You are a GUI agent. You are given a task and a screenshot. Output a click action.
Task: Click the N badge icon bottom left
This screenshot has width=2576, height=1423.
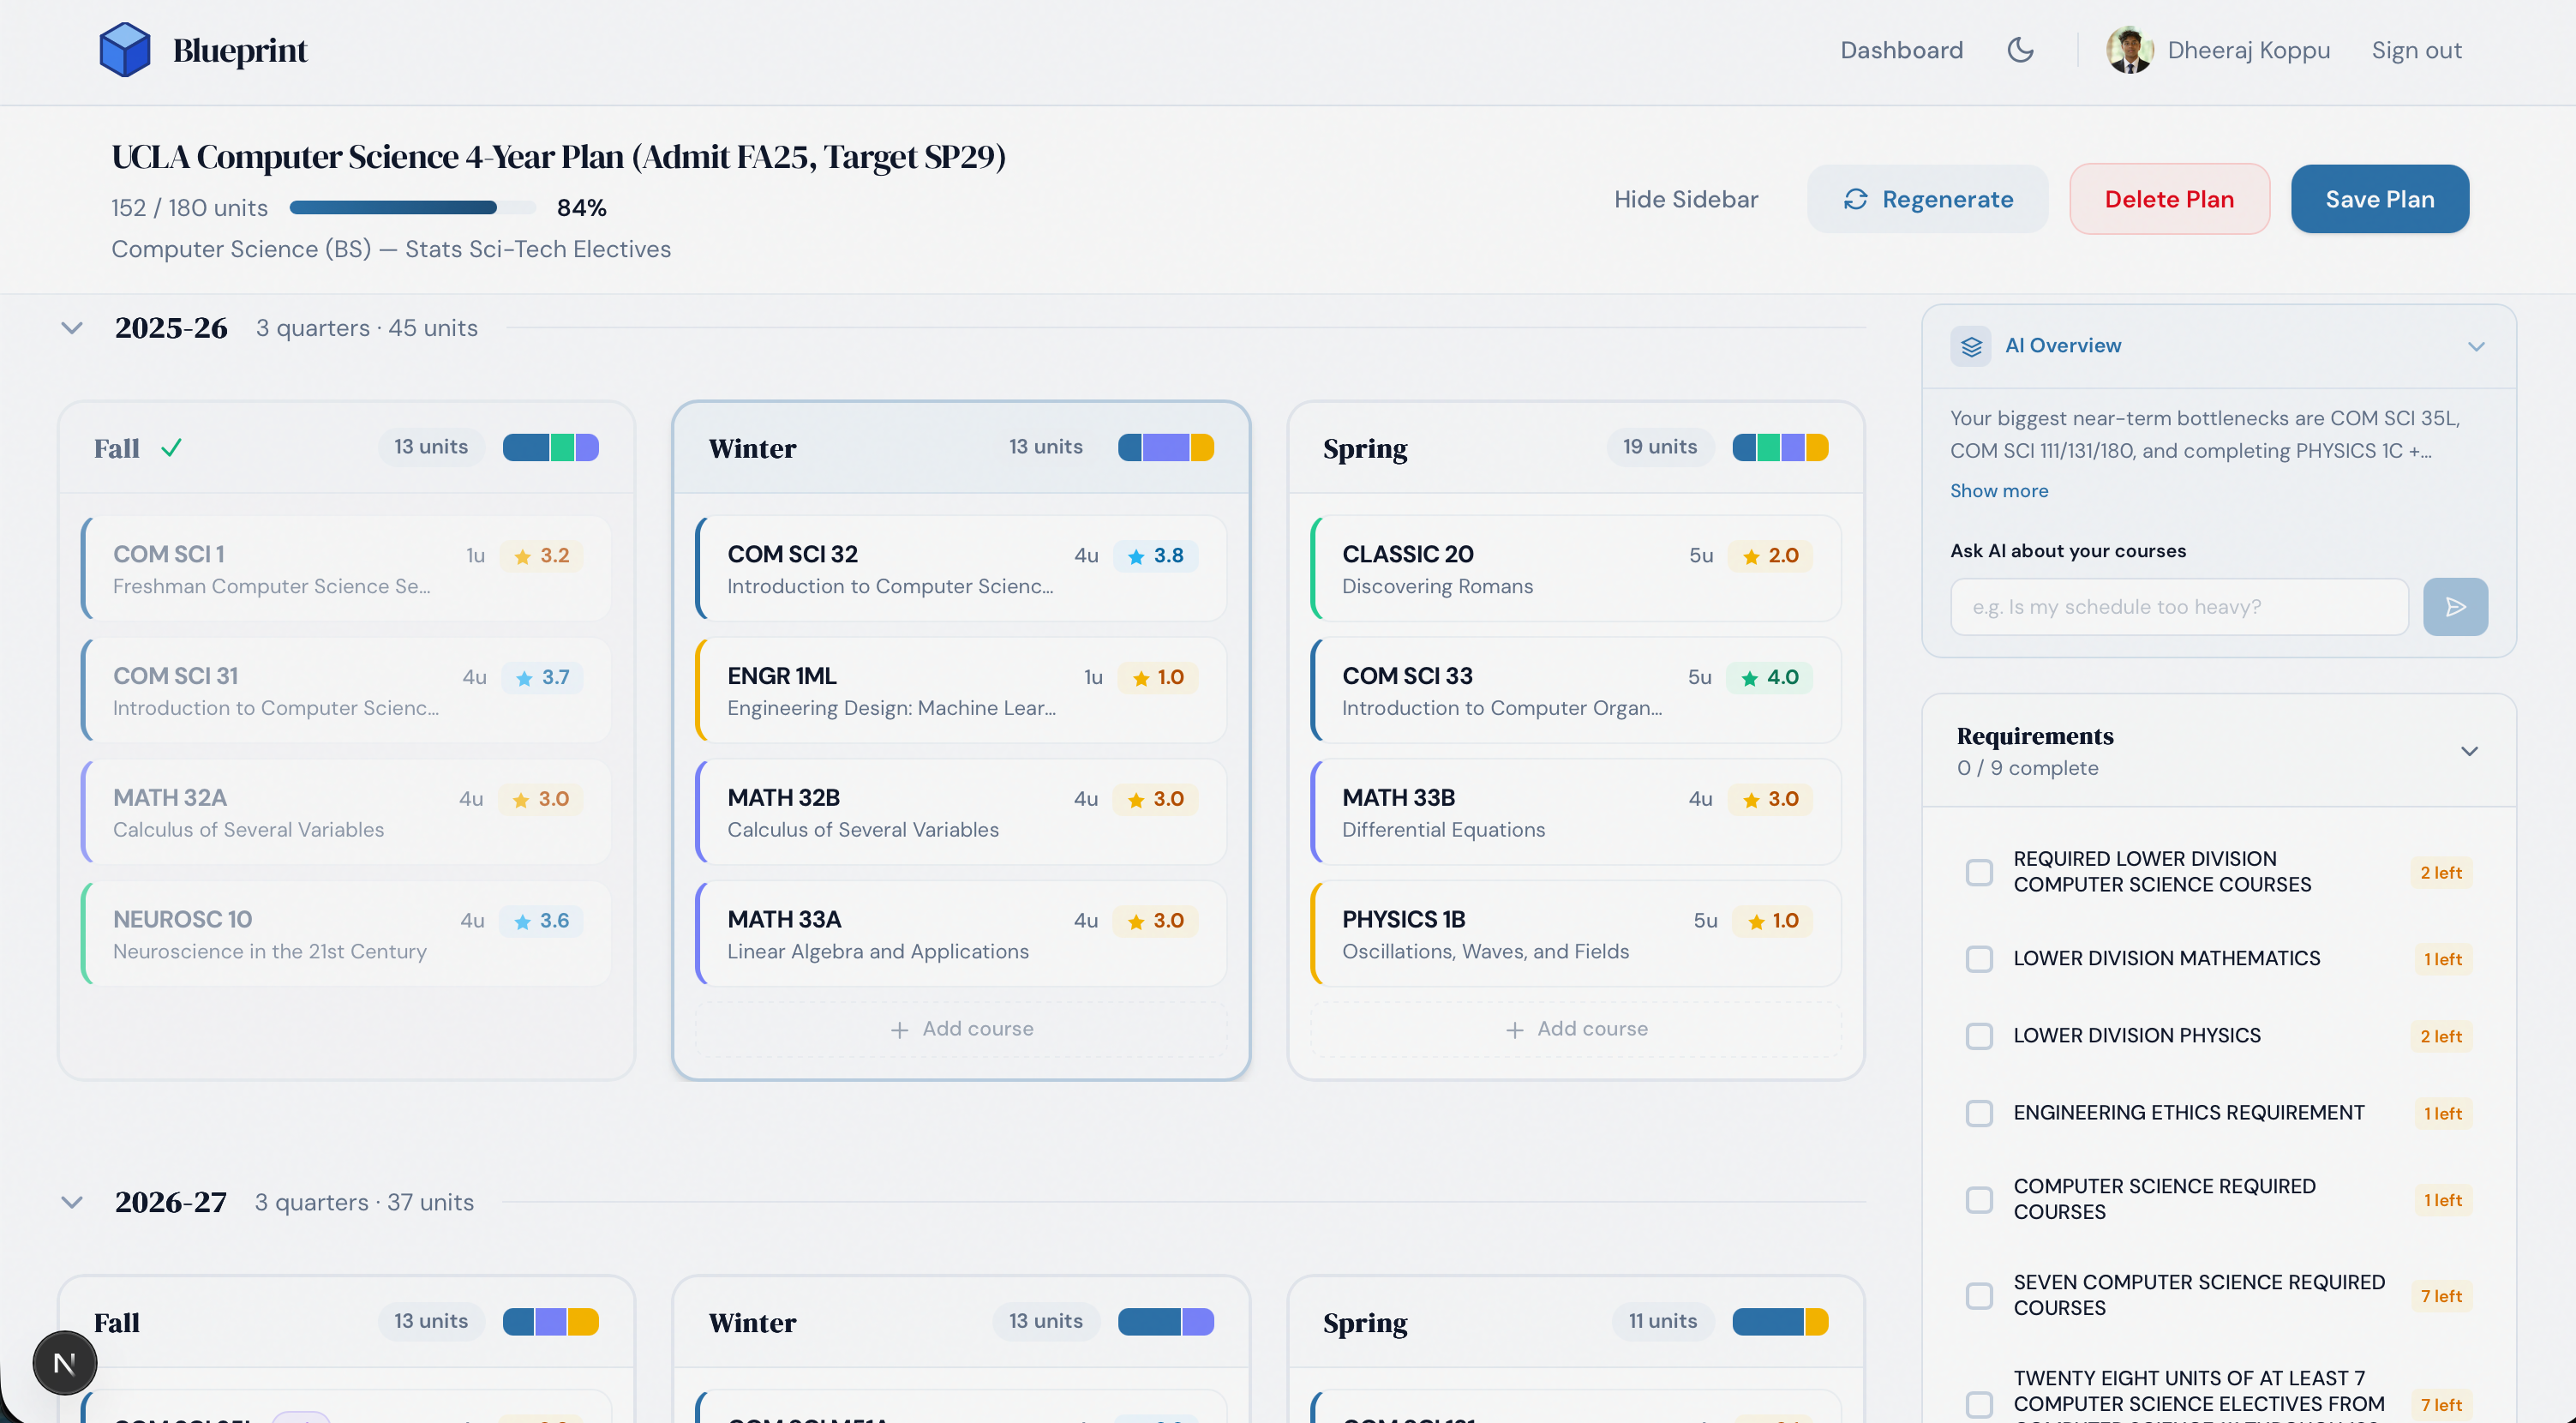click(x=65, y=1362)
